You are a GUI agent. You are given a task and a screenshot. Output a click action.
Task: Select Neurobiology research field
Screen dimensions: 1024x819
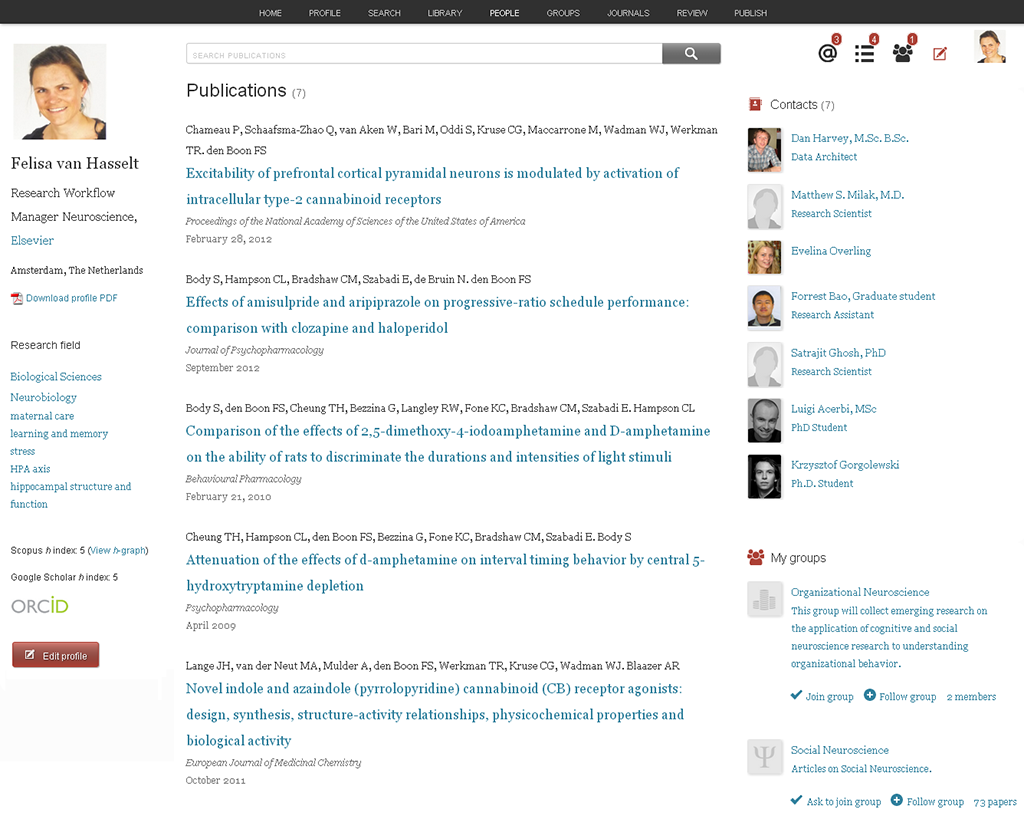tap(44, 397)
